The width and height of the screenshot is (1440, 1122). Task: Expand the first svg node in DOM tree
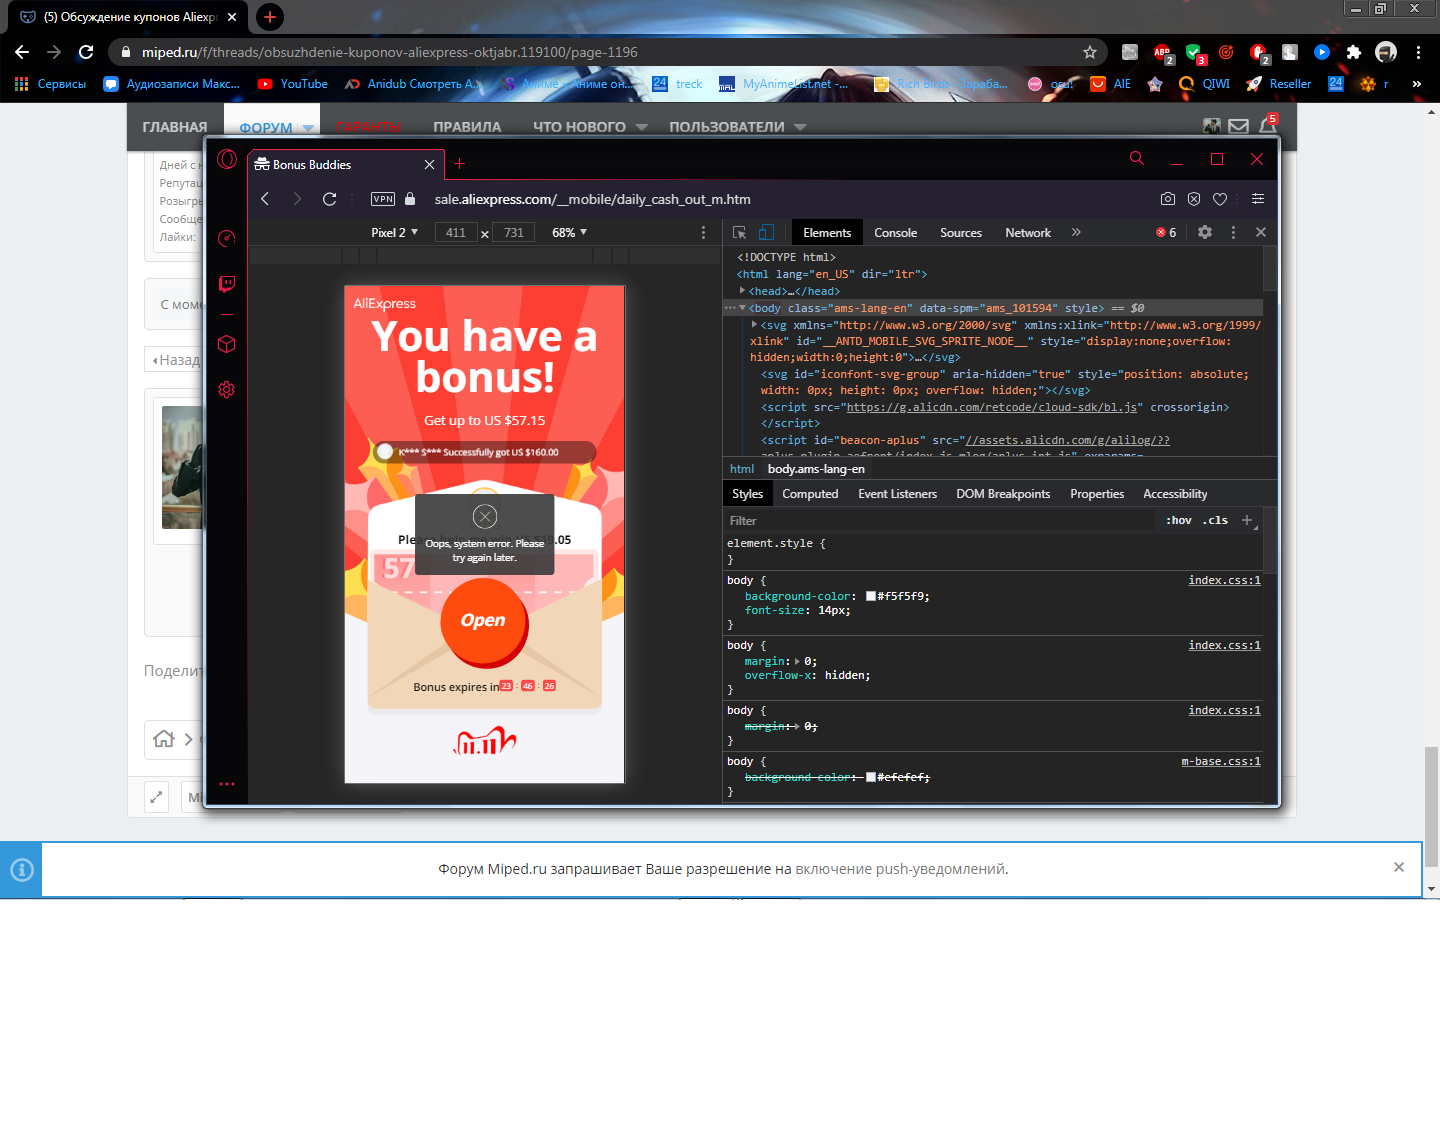pyautogui.click(x=754, y=325)
